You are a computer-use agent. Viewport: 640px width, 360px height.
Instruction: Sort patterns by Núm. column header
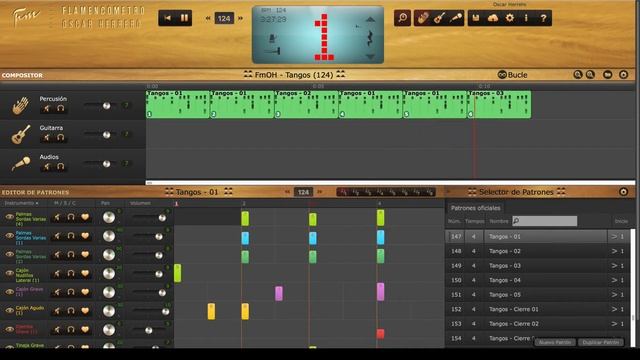click(454, 221)
